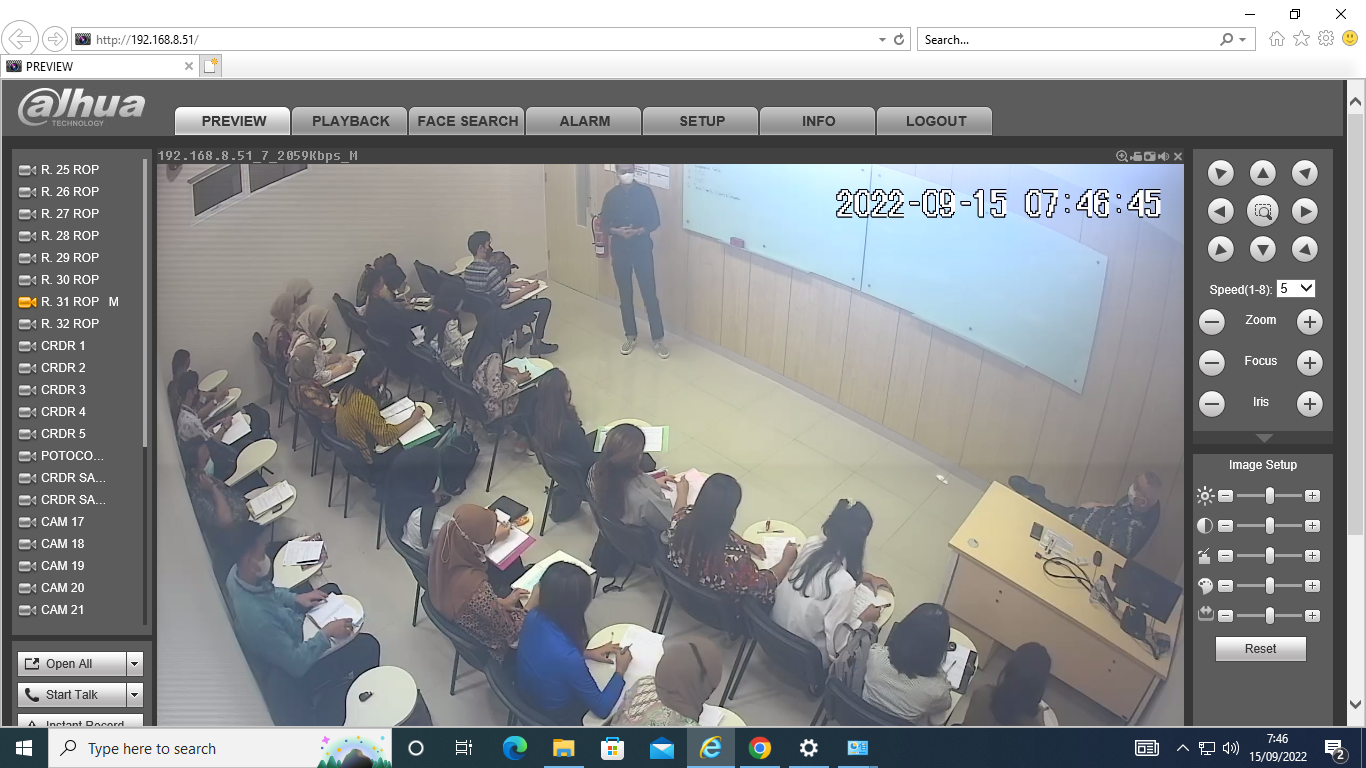
Task: Activate the 3D positioning button in PTZ center
Action: (1263, 211)
